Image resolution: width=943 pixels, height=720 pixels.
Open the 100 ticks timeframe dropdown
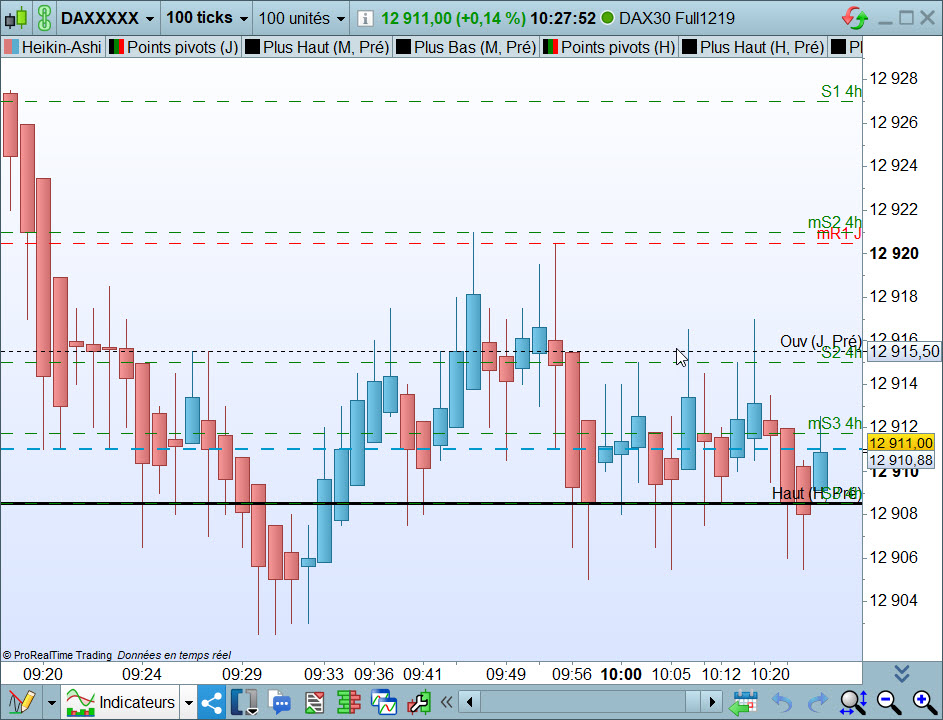[x=207, y=18]
